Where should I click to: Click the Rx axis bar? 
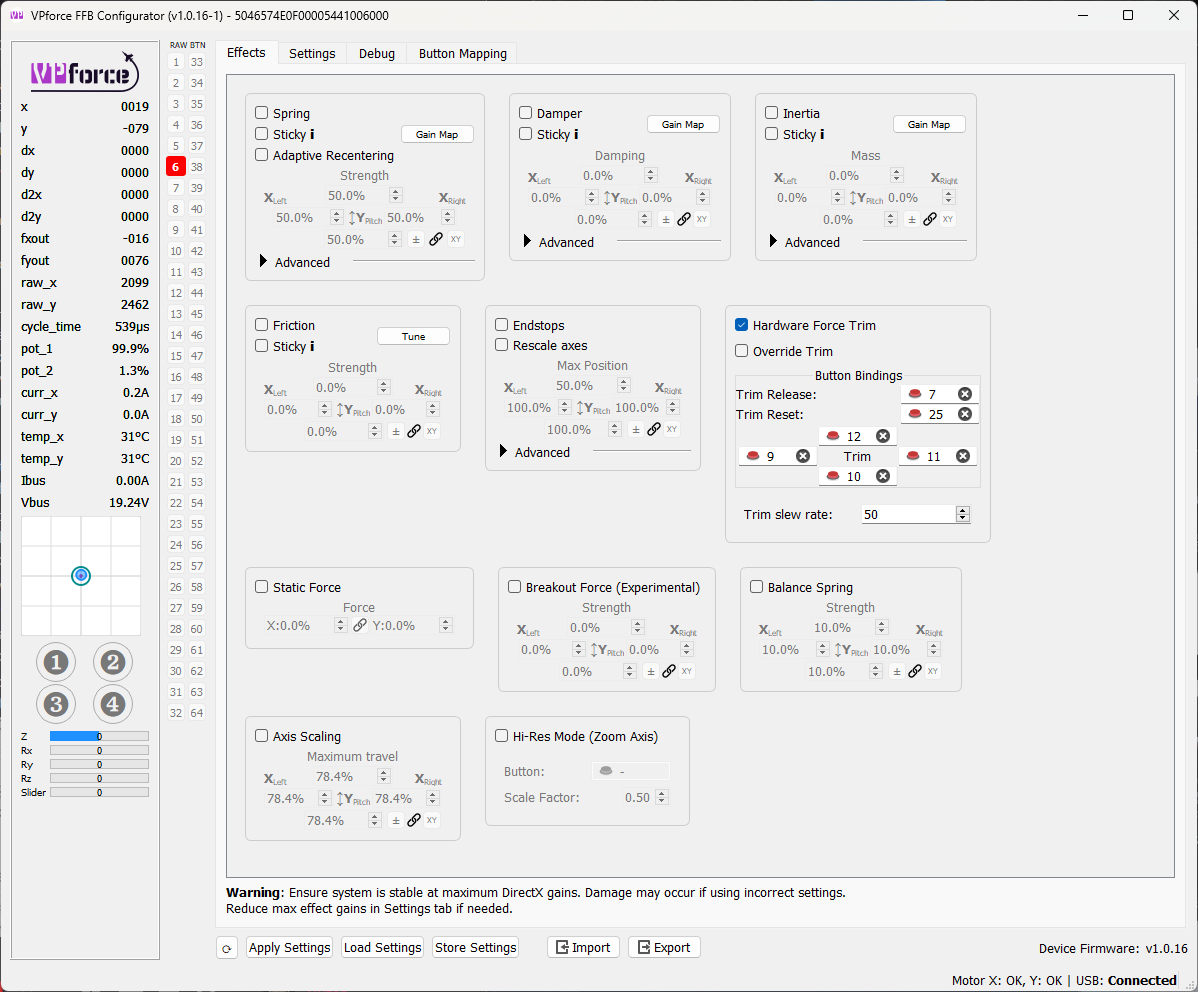click(x=99, y=750)
